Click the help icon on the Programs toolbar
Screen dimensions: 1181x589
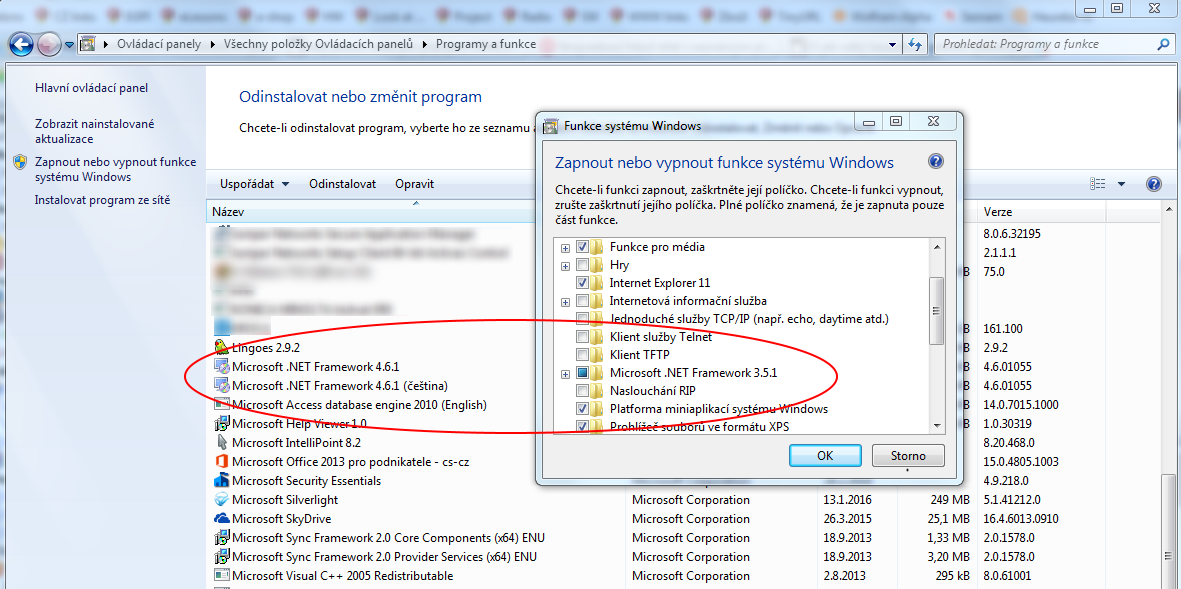tap(1153, 184)
